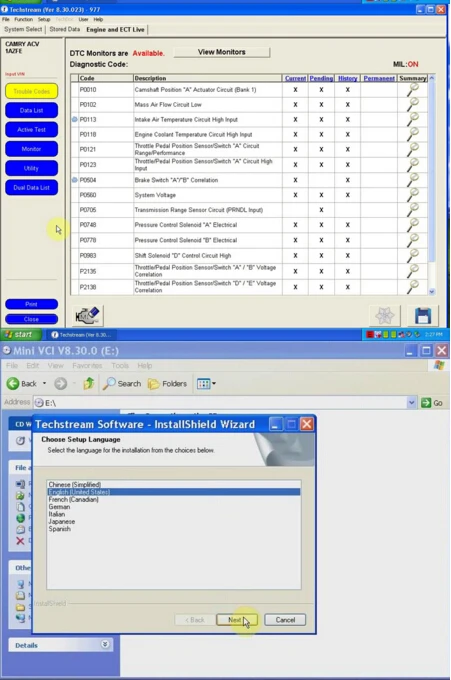Open summary magnifier for P0705 row

(413, 209)
